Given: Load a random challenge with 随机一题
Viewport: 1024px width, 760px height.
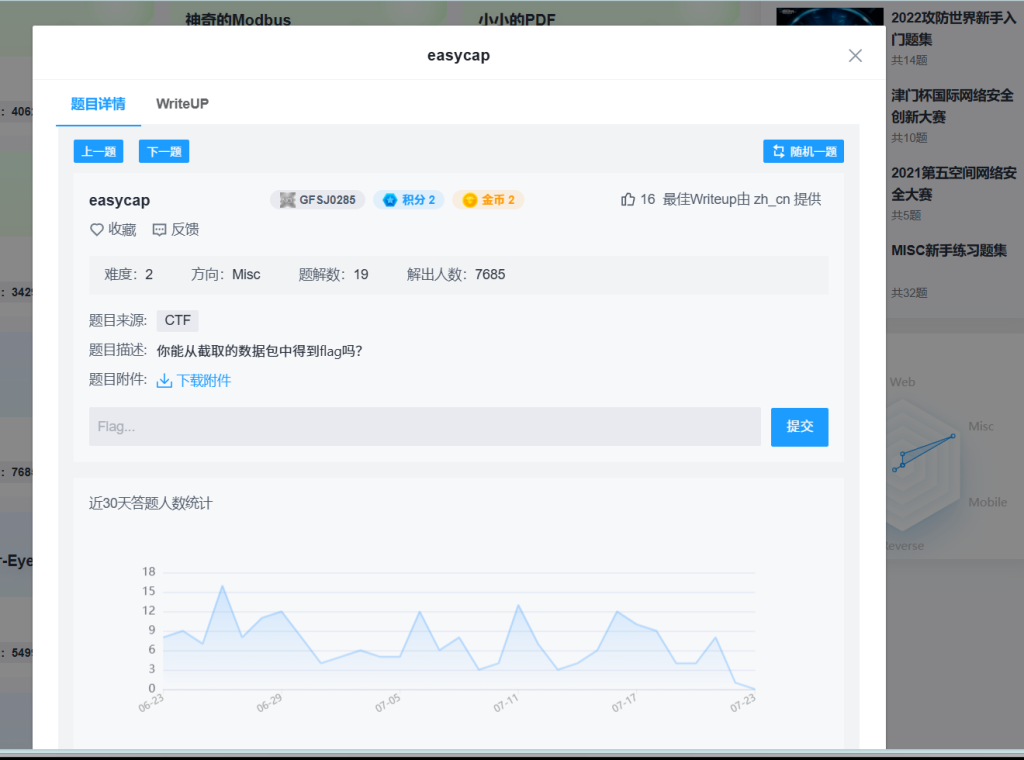Looking at the screenshot, I should coord(803,152).
